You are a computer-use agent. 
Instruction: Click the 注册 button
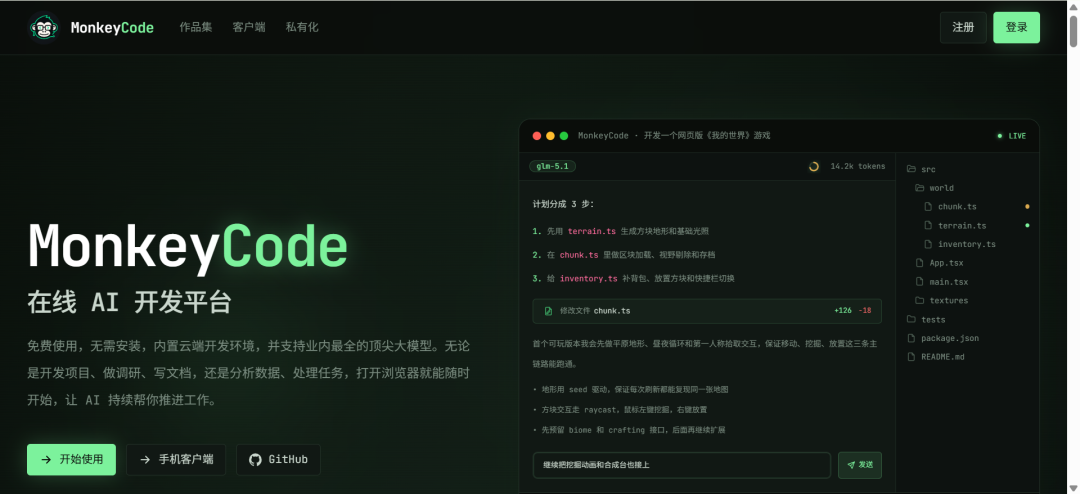(963, 28)
